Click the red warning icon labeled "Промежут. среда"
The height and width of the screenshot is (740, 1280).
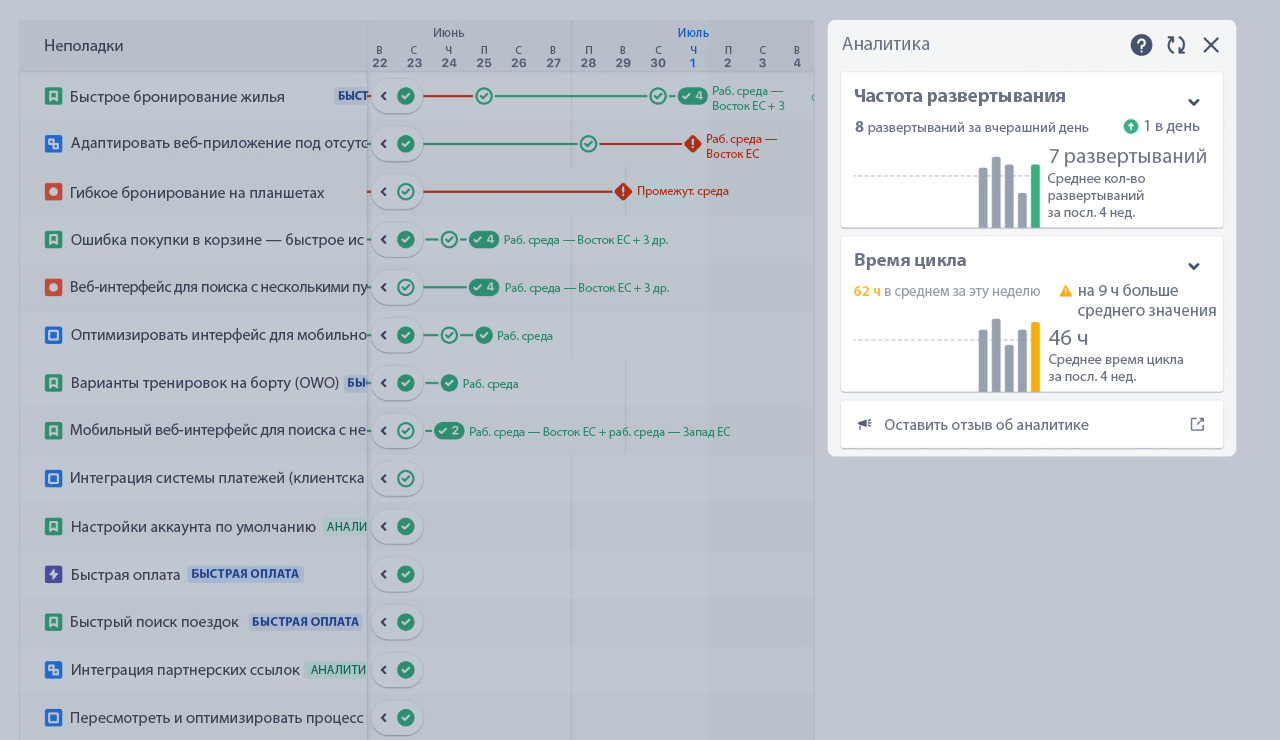[622, 192]
